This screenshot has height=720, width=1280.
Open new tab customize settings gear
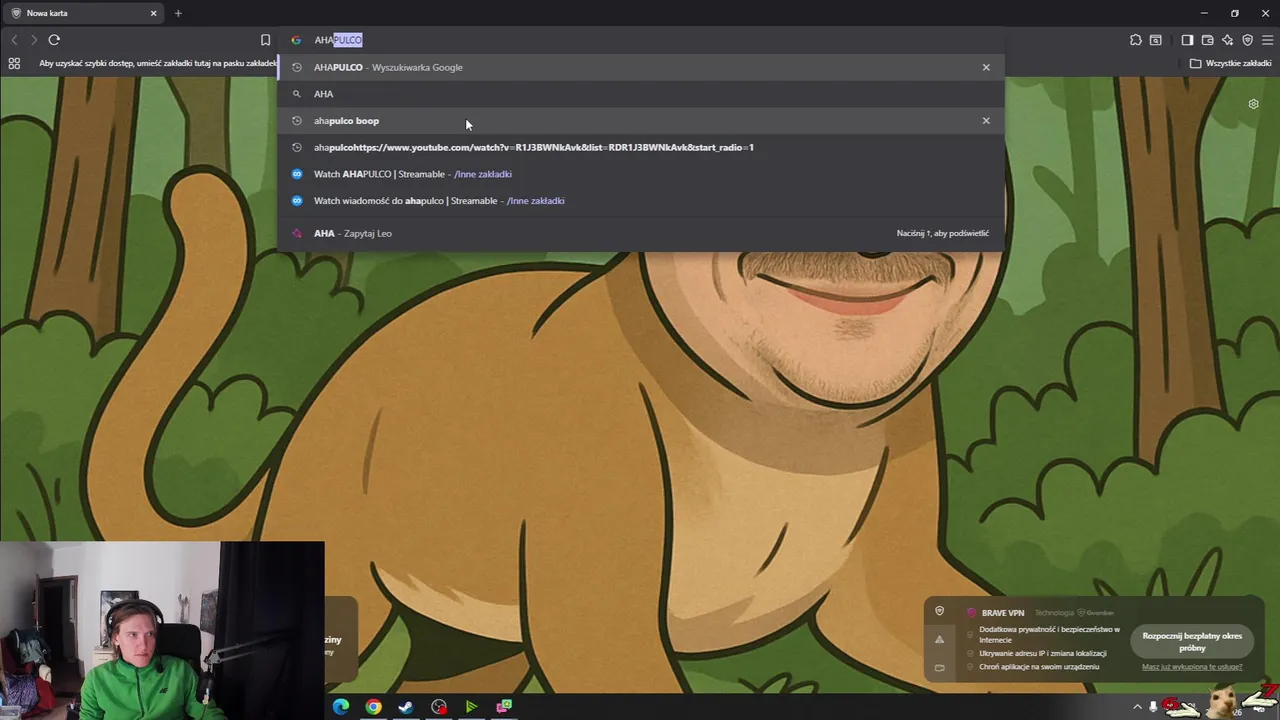(x=1253, y=104)
